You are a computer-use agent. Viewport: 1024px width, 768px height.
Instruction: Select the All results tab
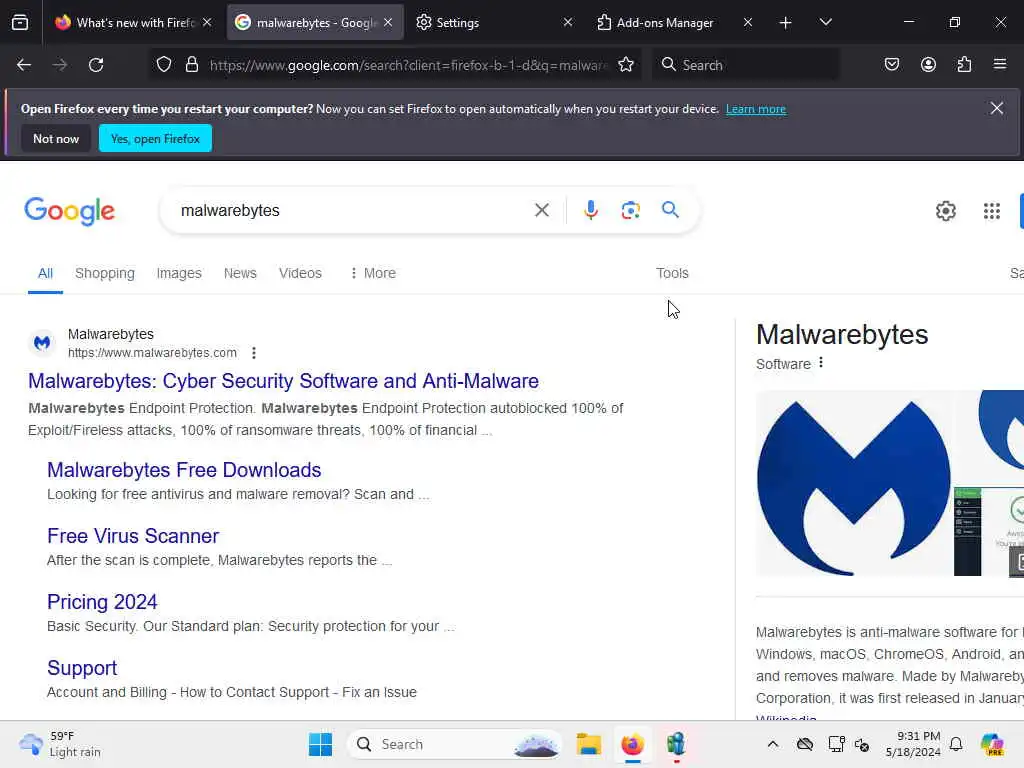click(45, 273)
